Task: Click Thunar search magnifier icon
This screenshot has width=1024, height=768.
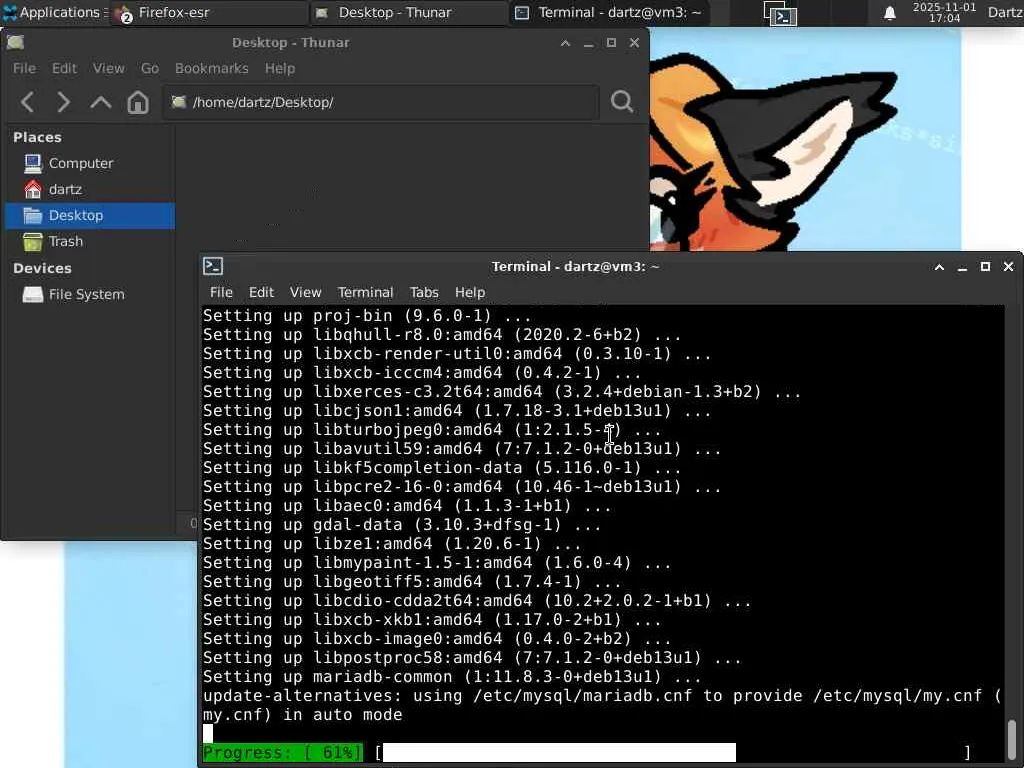Action: click(622, 101)
